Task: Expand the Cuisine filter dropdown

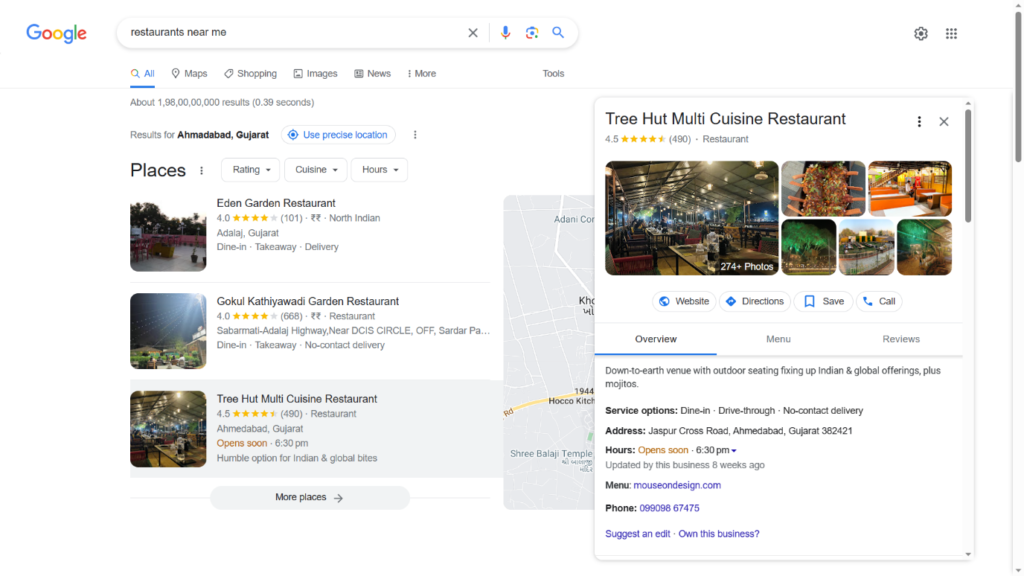Action: click(x=316, y=170)
